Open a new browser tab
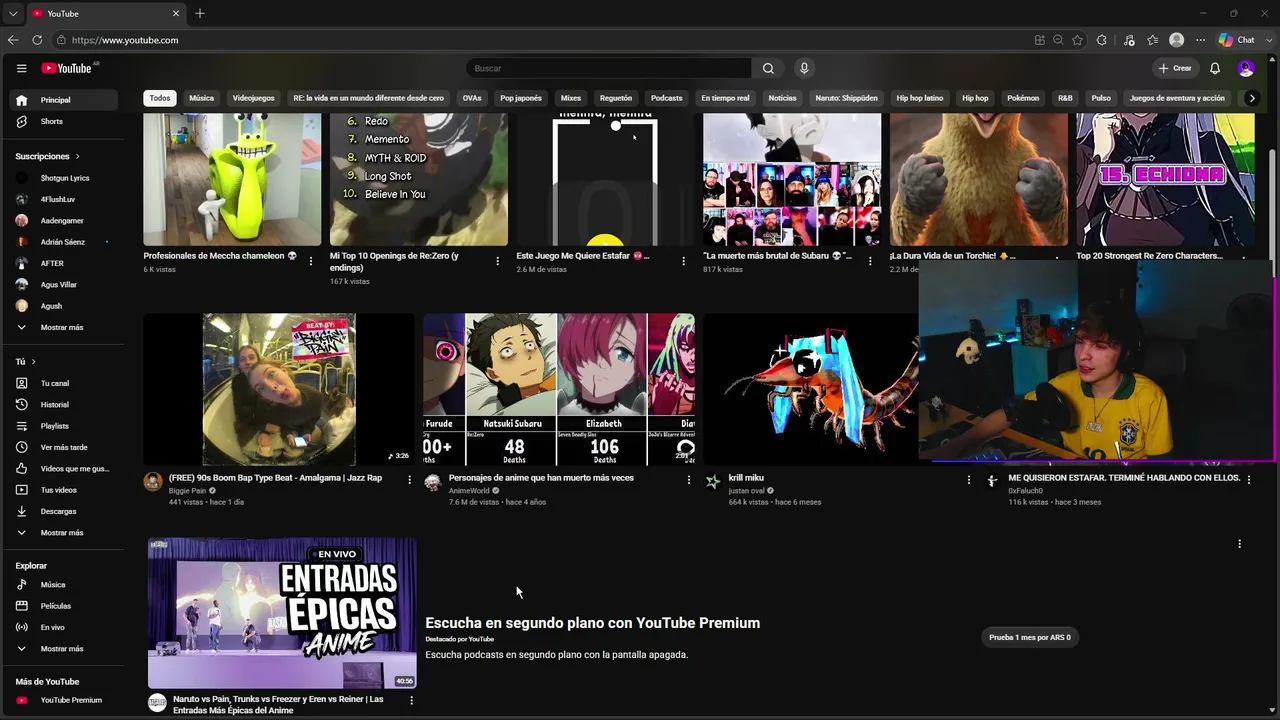The image size is (1280, 720). [200, 13]
